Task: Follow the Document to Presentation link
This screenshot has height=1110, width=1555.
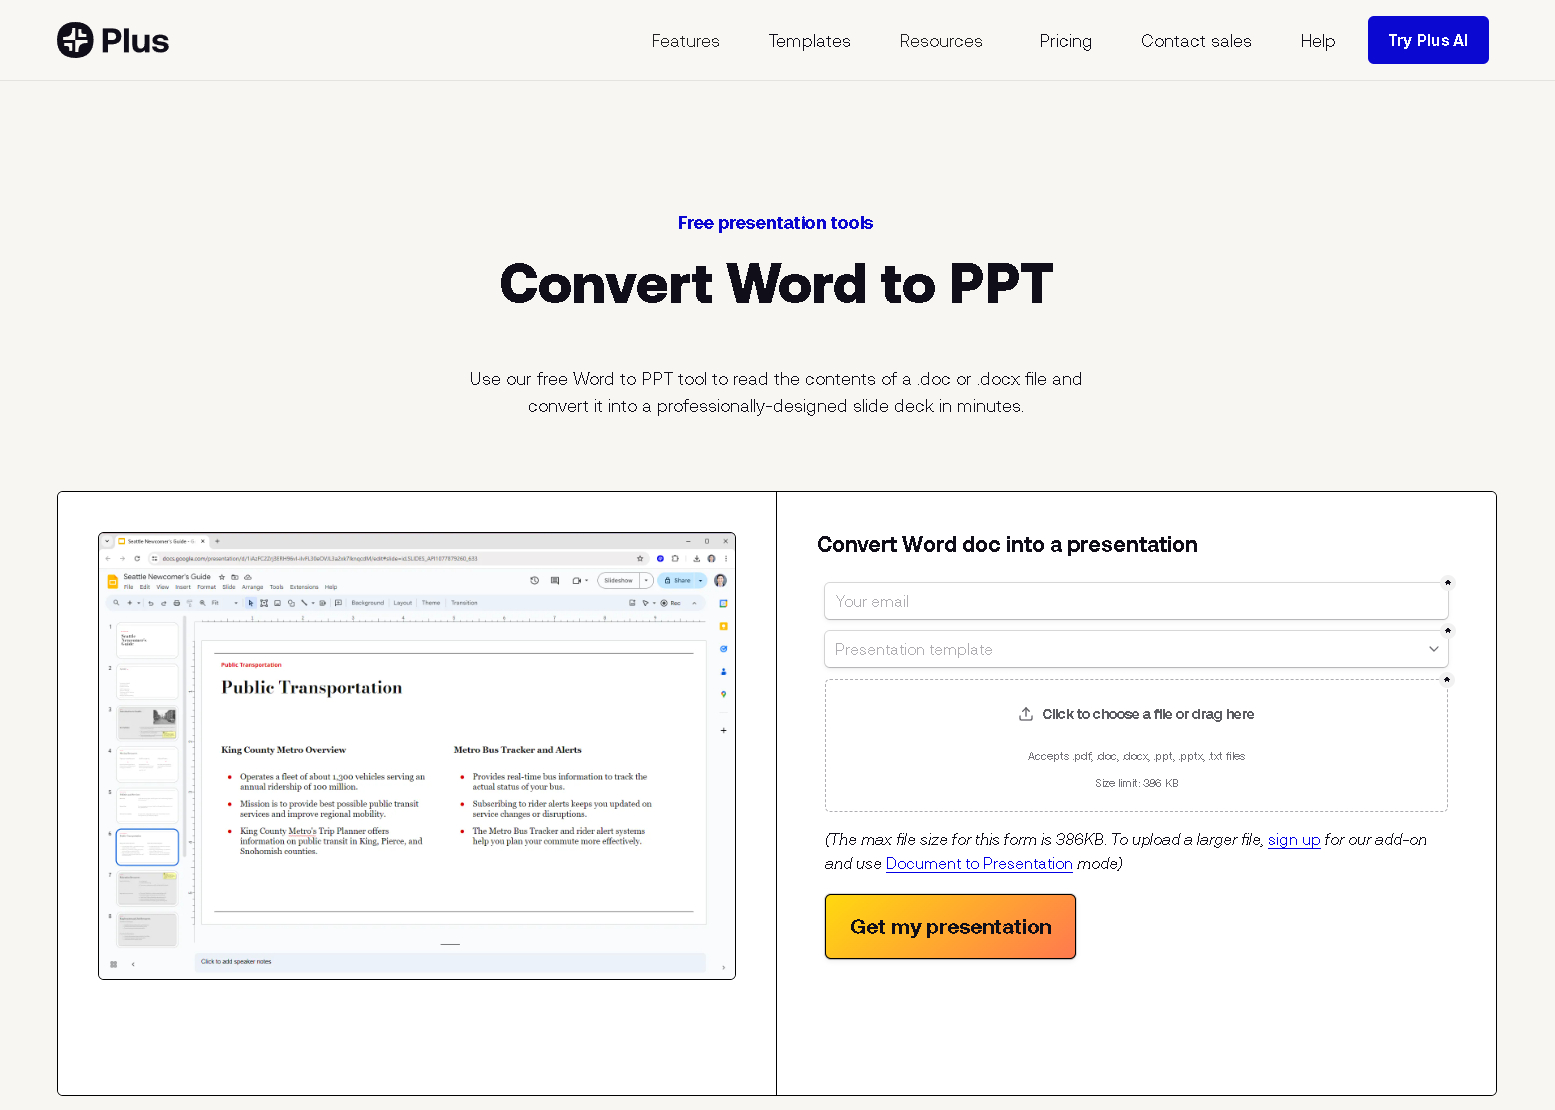Action: pyautogui.click(x=978, y=864)
